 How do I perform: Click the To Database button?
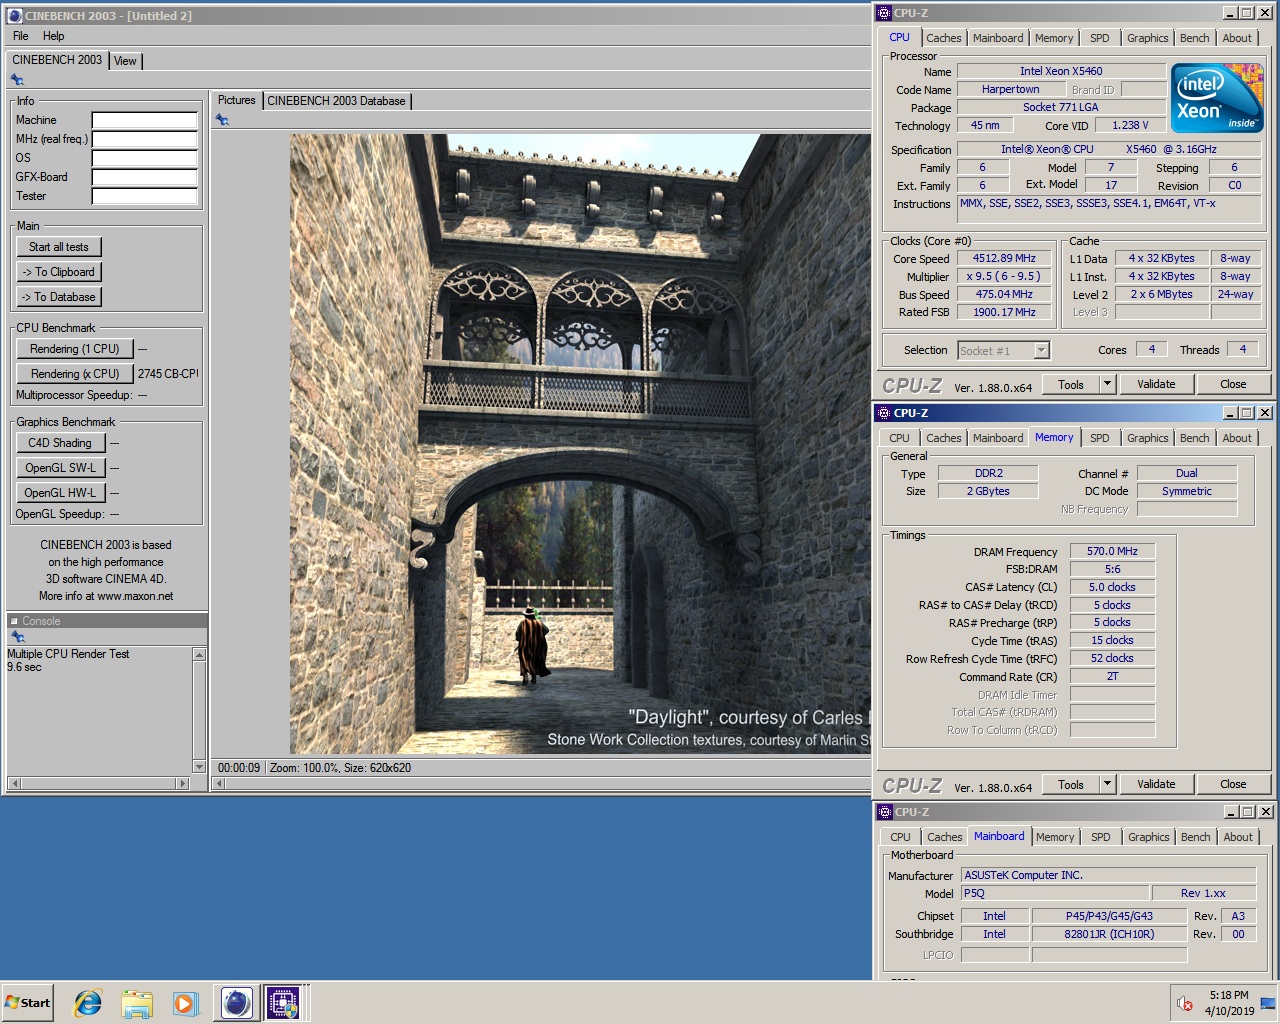59,297
